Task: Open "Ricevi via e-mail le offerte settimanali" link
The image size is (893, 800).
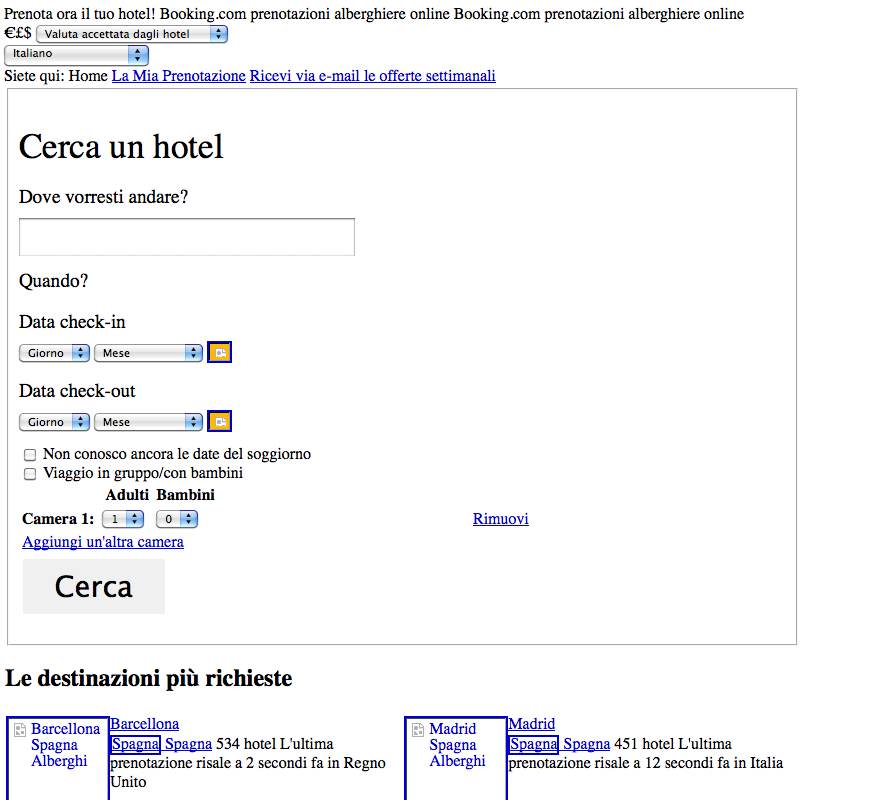Action: (x=372, y=76)
